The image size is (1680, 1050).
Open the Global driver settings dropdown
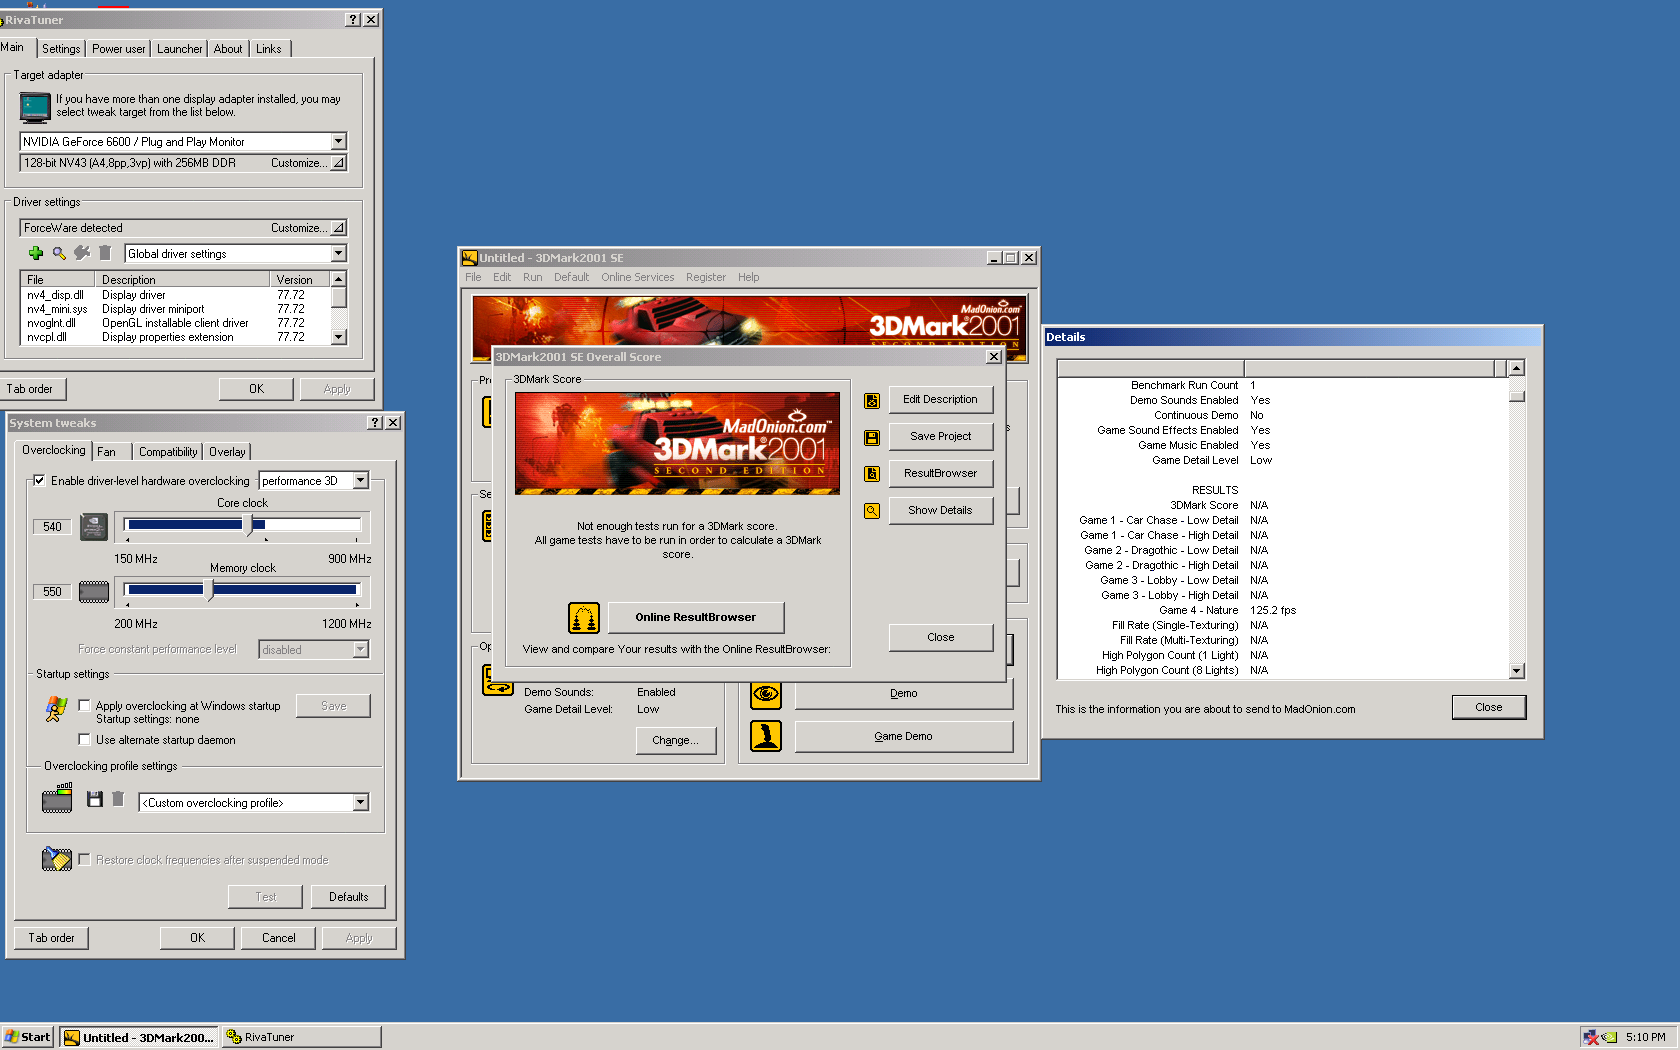(x=338, y=254)
